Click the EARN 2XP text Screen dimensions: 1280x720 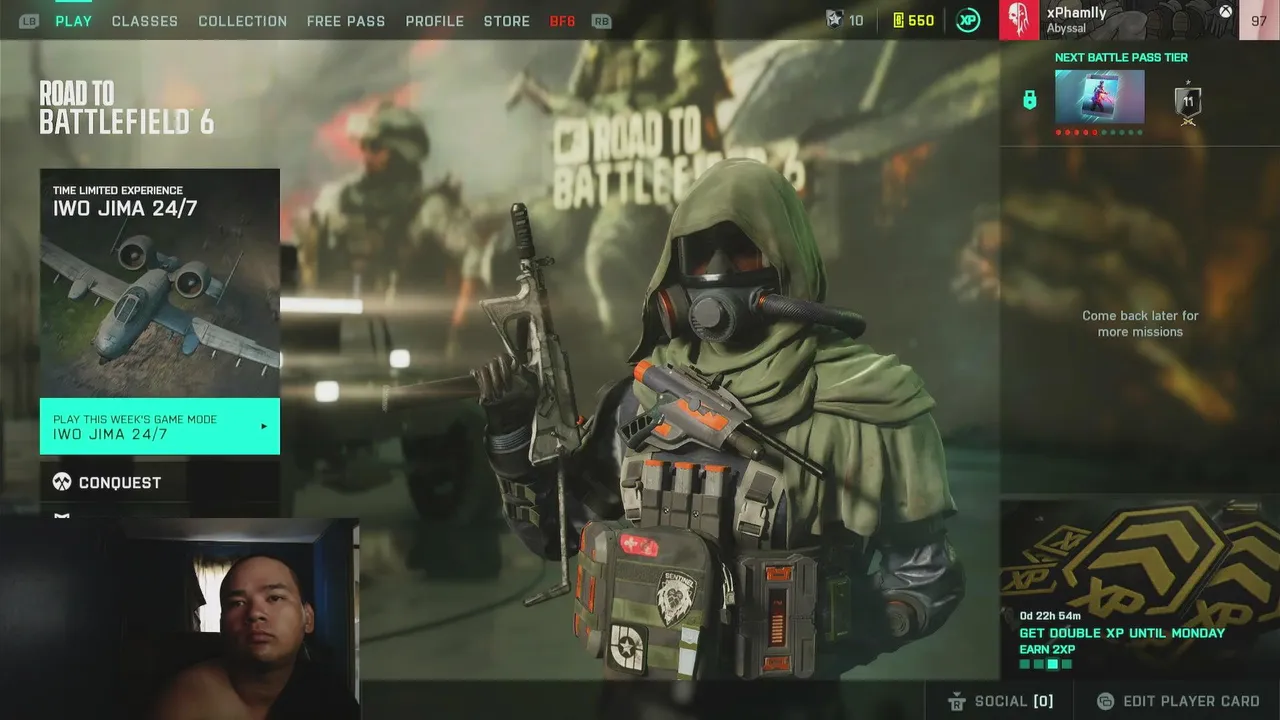coord(1047,650)
